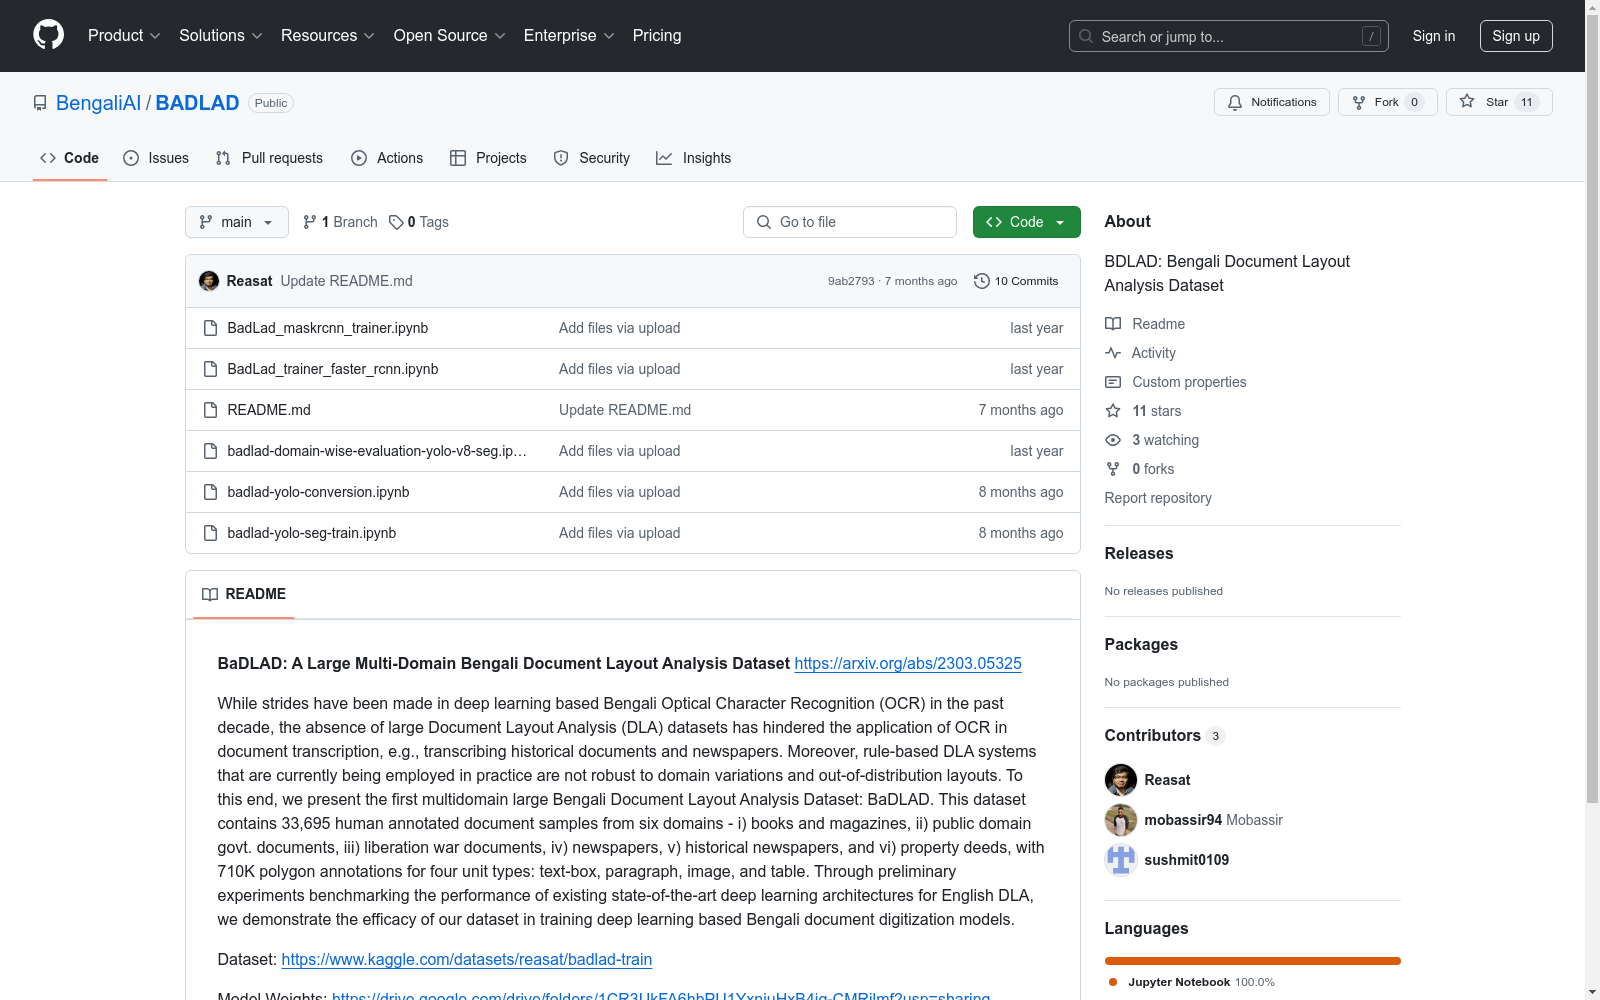Click the star icon beside 11 stars
The width and height of the screenshot is (1600, 1000).
point(1113,411)
